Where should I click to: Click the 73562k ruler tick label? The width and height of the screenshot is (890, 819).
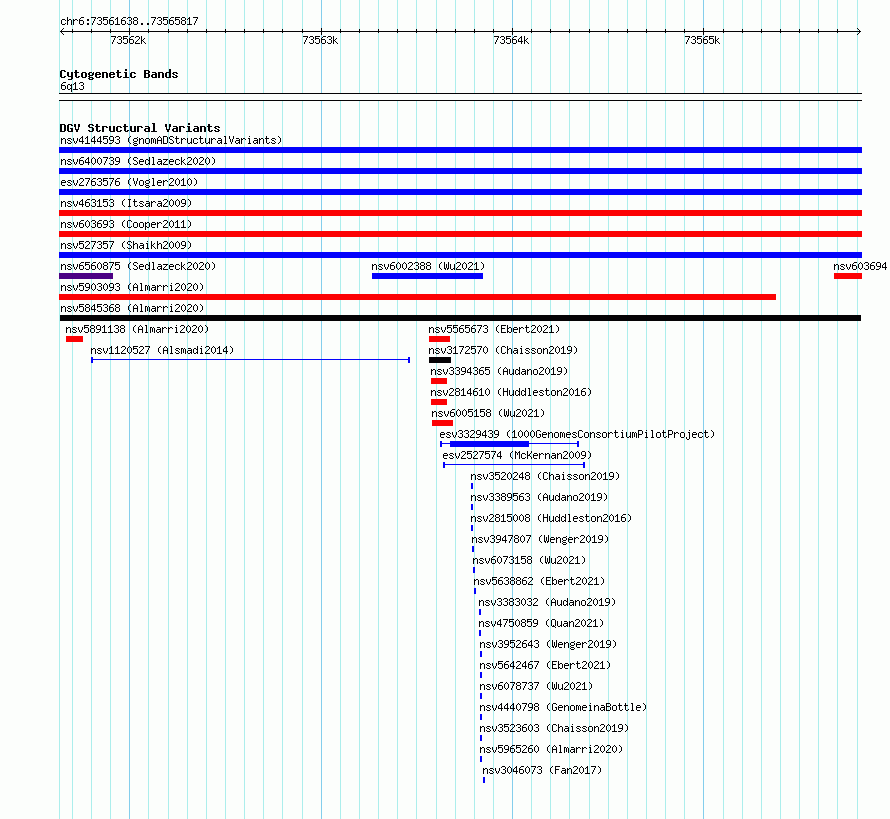128,40
